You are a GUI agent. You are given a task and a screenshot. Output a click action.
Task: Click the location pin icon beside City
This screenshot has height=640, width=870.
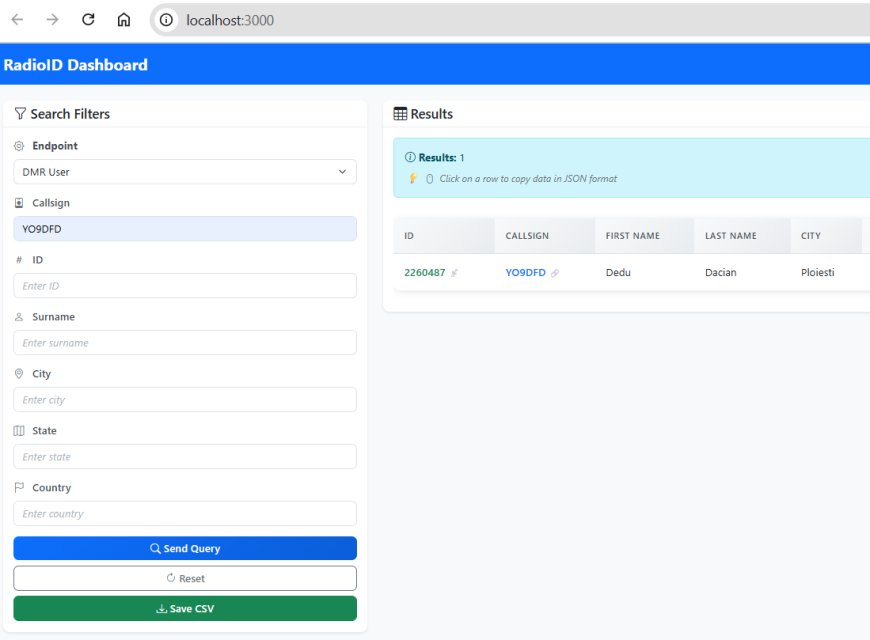(x=19, y=374)
